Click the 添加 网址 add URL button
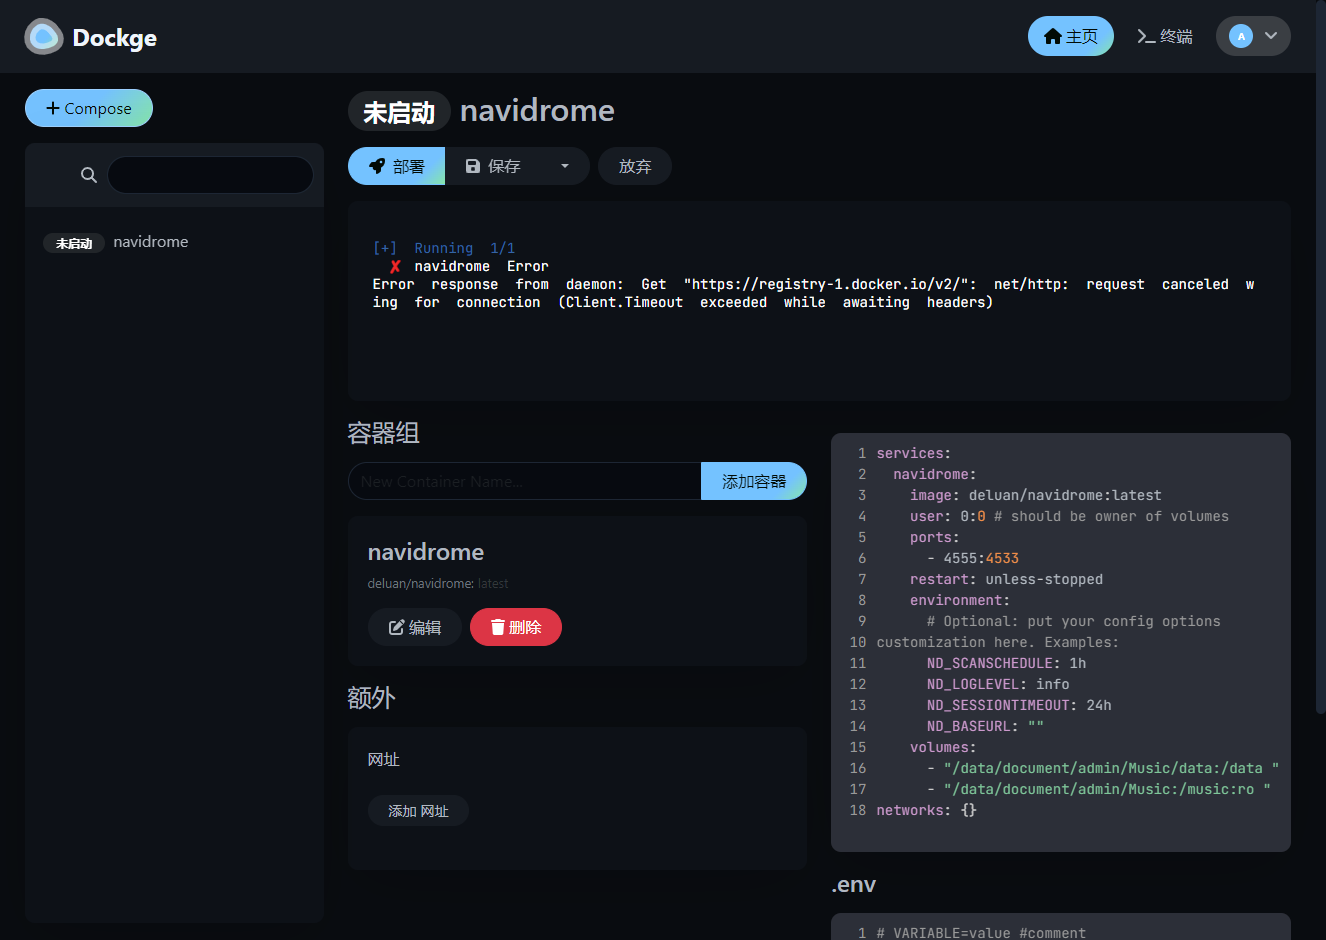The height and width of the screenshot is (940, 1326). click(x=418, y=811)
